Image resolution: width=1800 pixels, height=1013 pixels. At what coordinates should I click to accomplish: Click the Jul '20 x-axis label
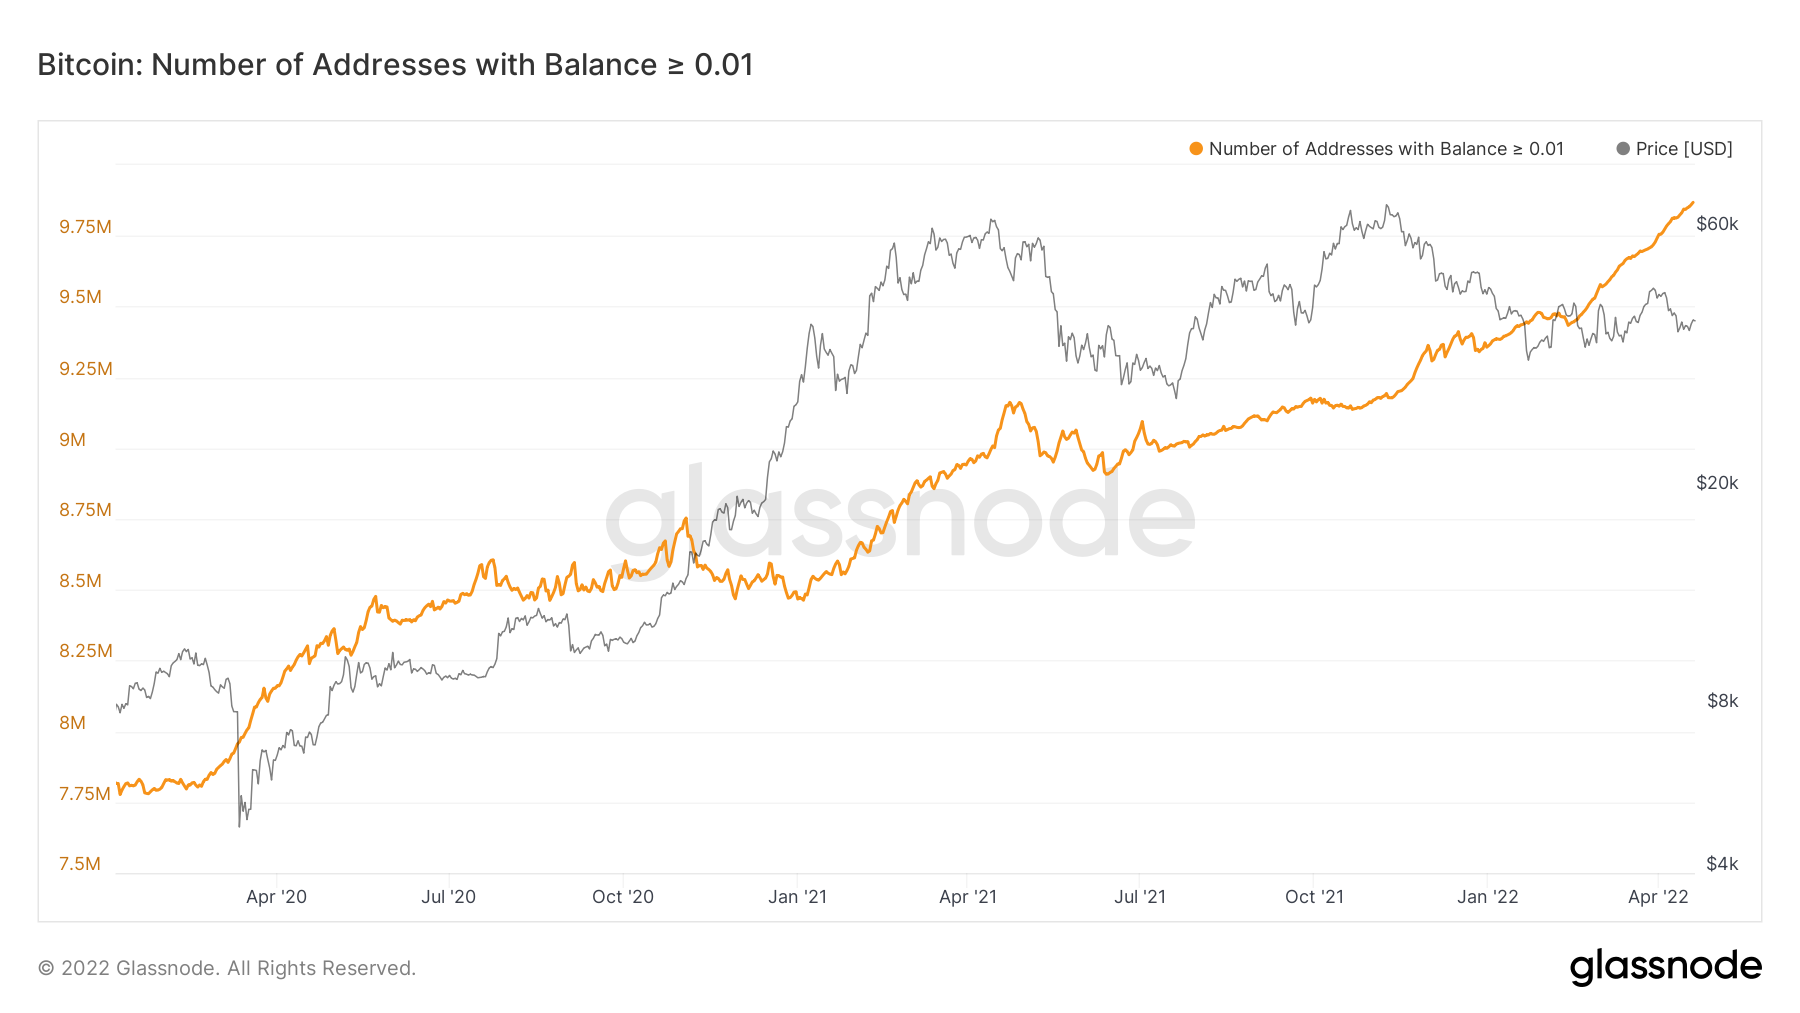(448, 897)
